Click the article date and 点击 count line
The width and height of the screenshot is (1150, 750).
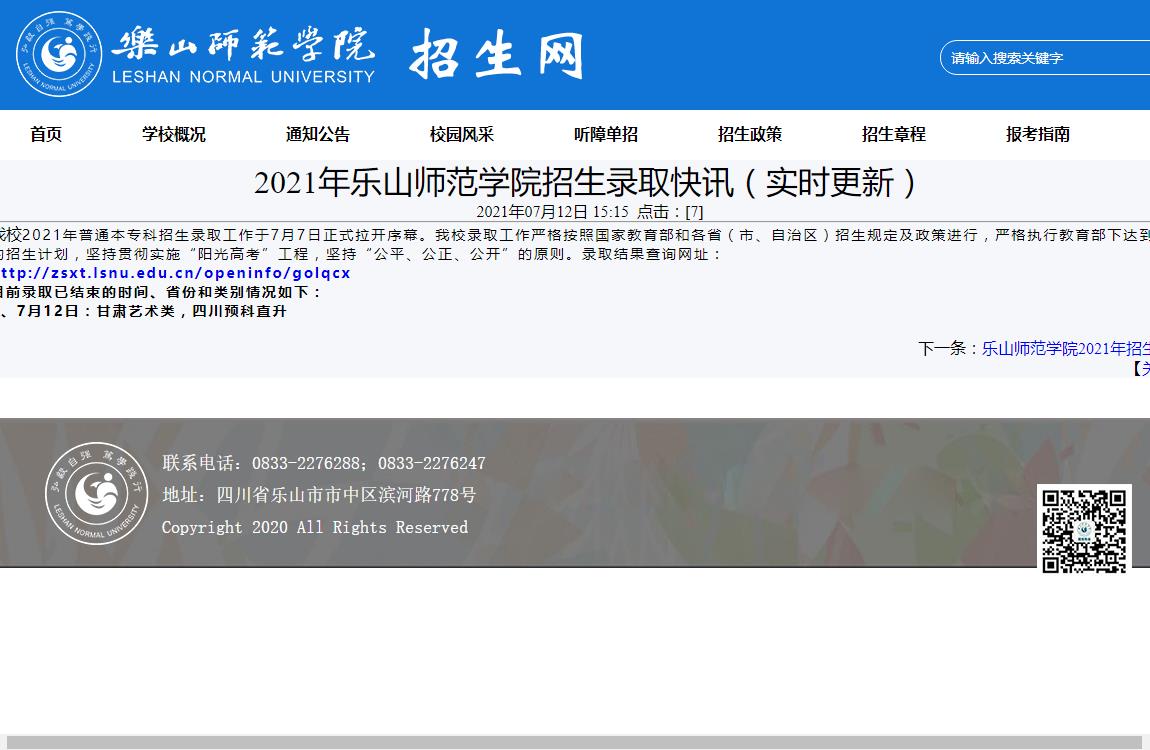pyautogui.click(x=589, y=212)
